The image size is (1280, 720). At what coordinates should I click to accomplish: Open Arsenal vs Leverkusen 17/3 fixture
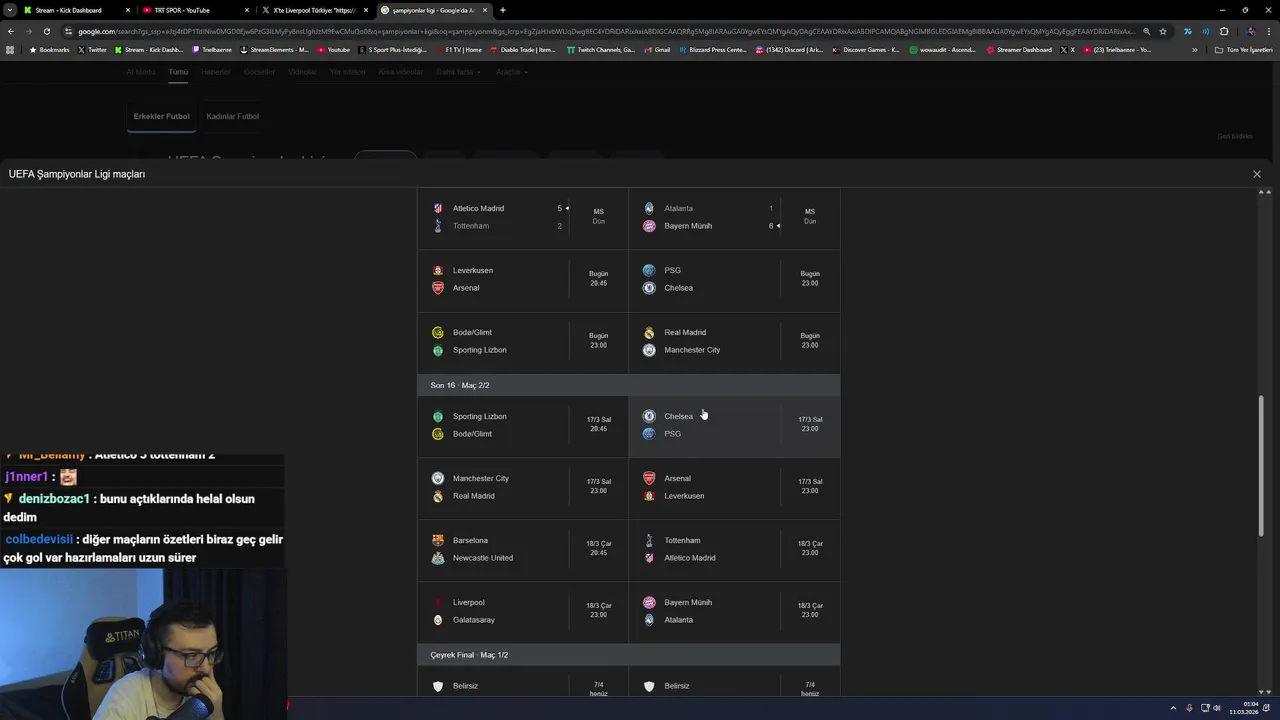tap(734, 487)
